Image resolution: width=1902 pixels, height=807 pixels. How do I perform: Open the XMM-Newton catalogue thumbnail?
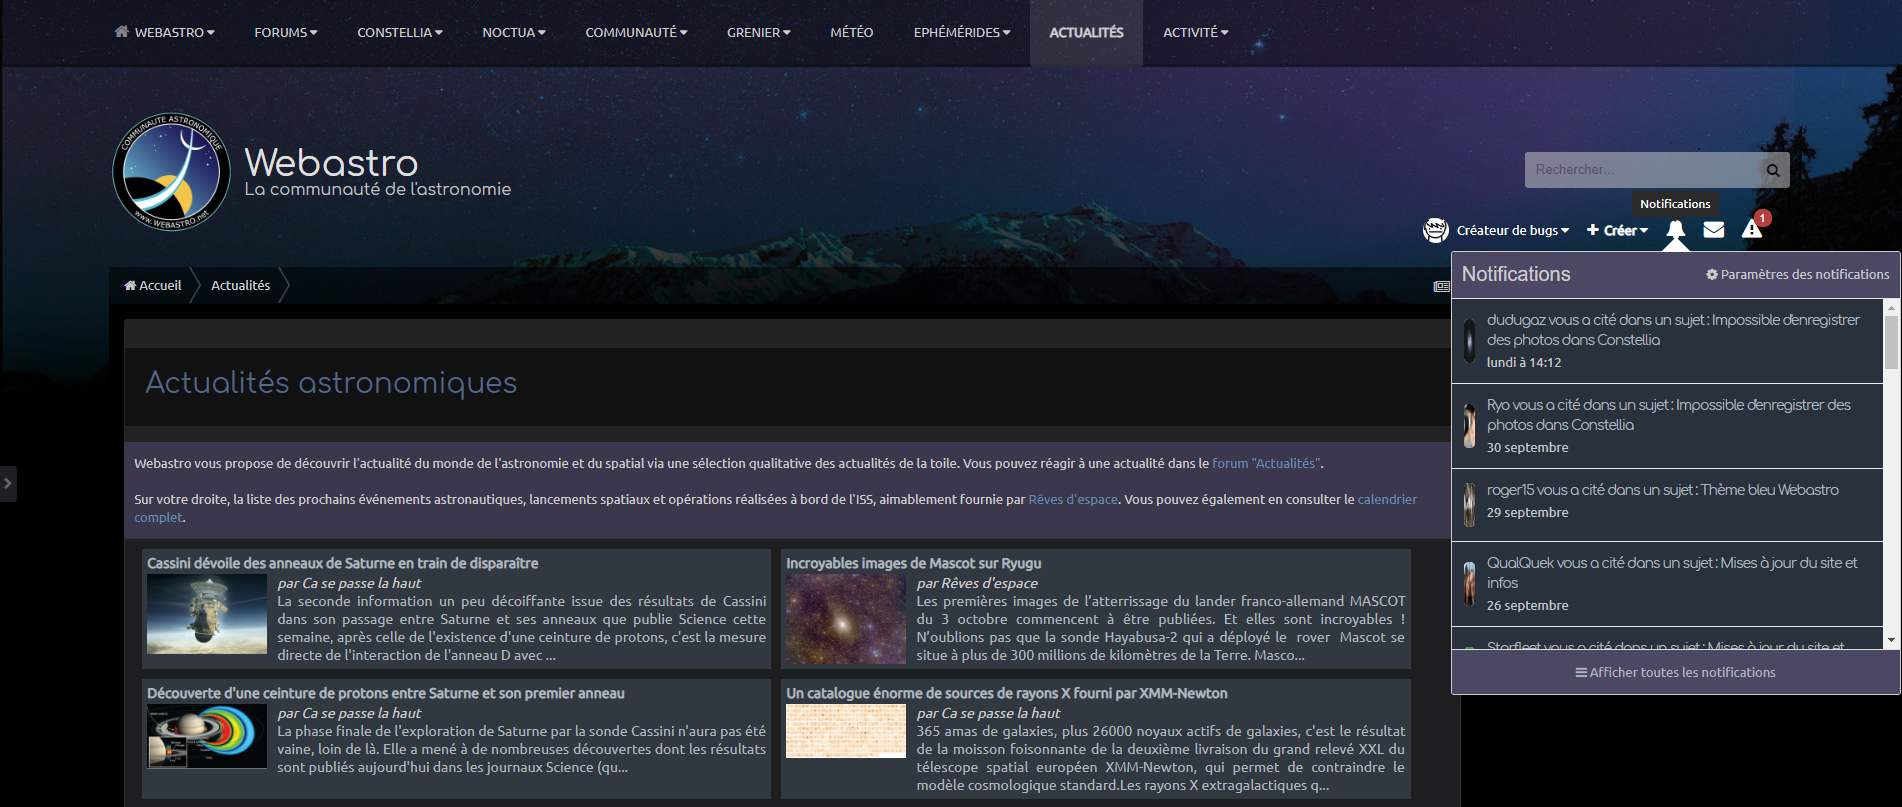click(846, 731)
